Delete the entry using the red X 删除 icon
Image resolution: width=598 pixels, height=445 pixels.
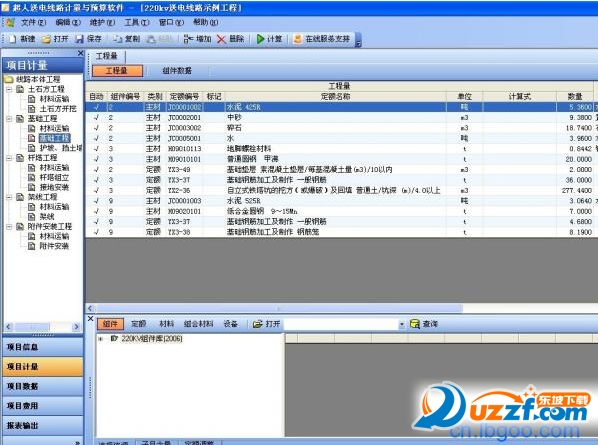(221, 39)
